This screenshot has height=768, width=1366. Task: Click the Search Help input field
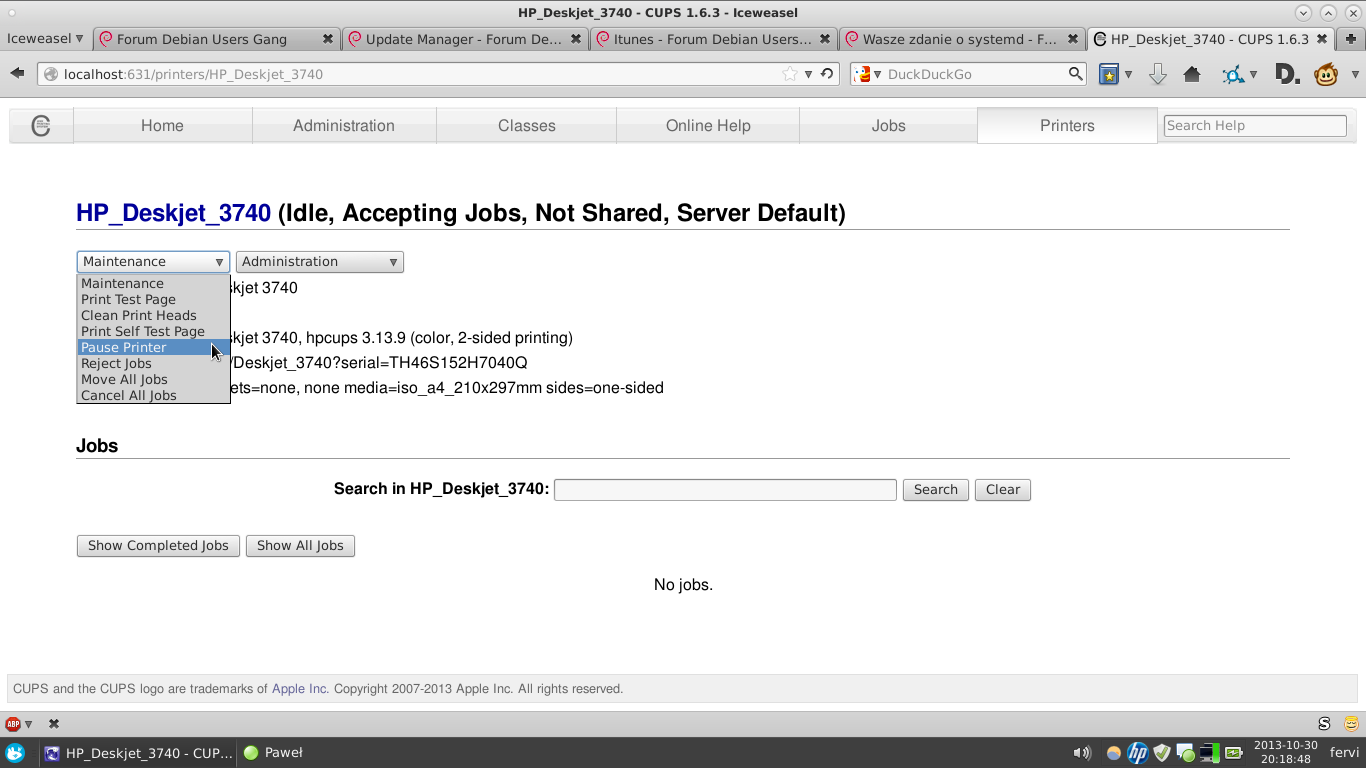point(1254,126)
